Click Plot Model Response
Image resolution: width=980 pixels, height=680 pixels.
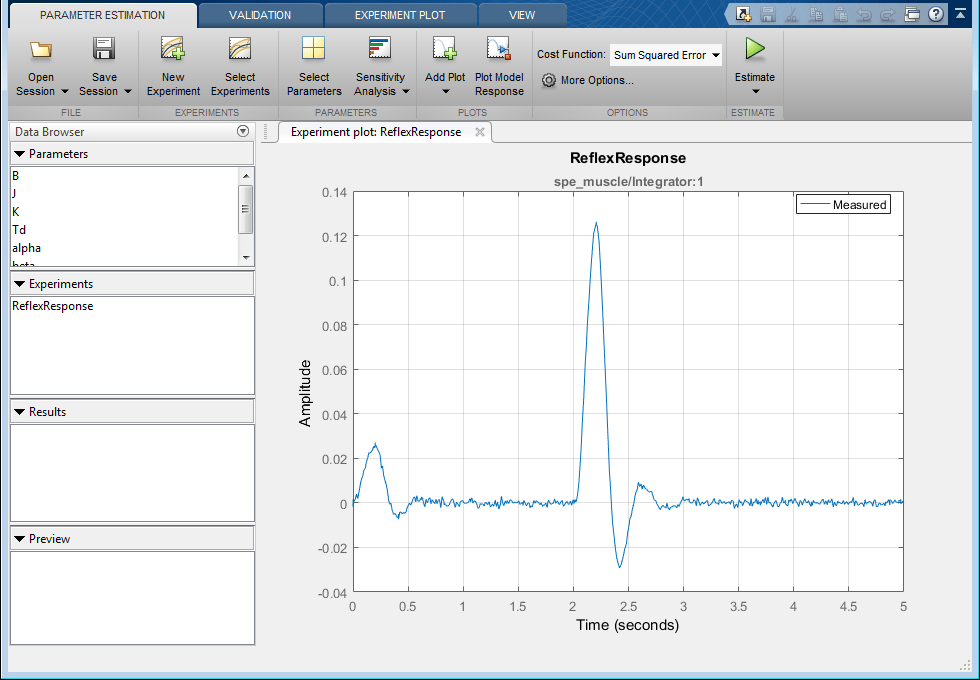click(499, 68)
